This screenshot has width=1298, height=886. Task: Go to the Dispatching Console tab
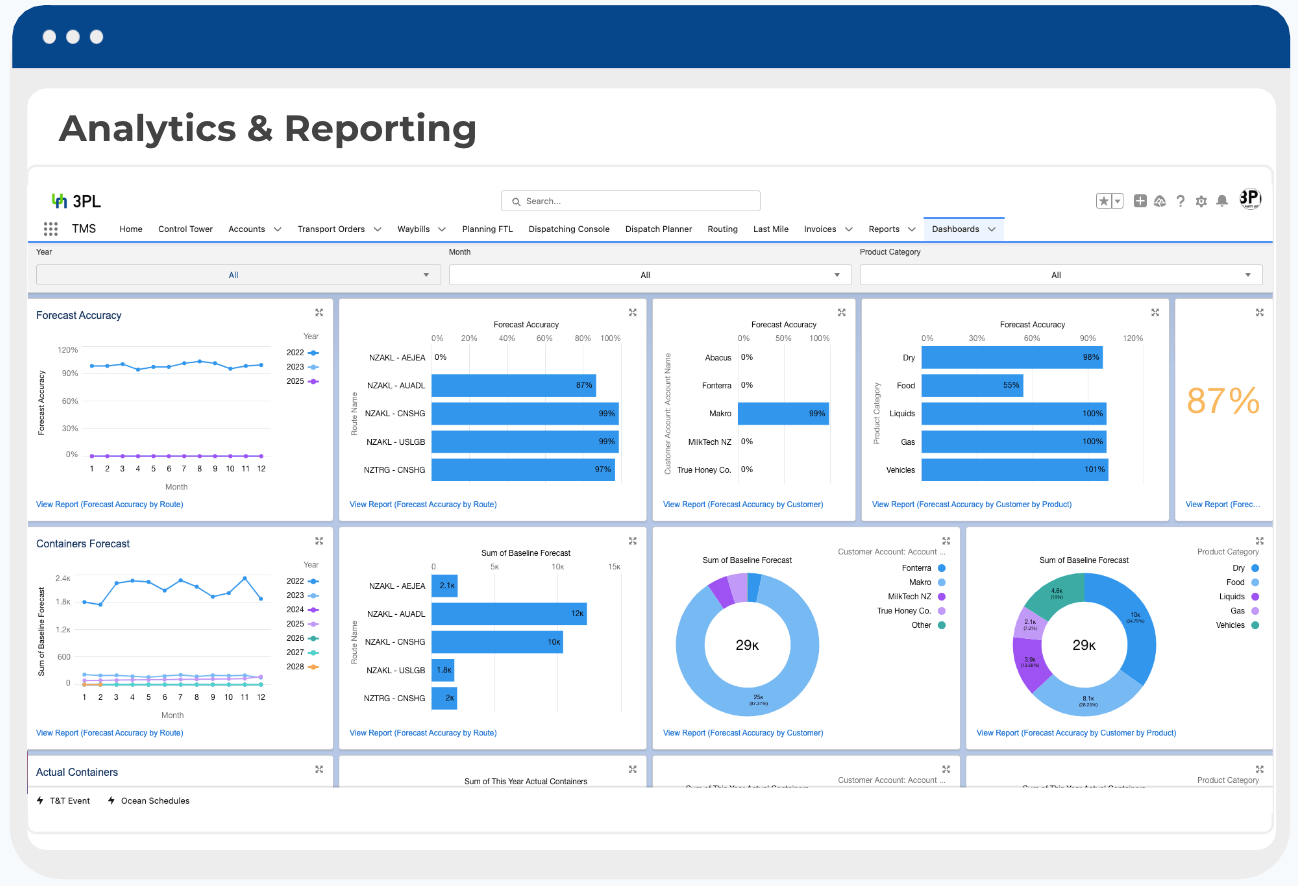(x=568, y=229)
